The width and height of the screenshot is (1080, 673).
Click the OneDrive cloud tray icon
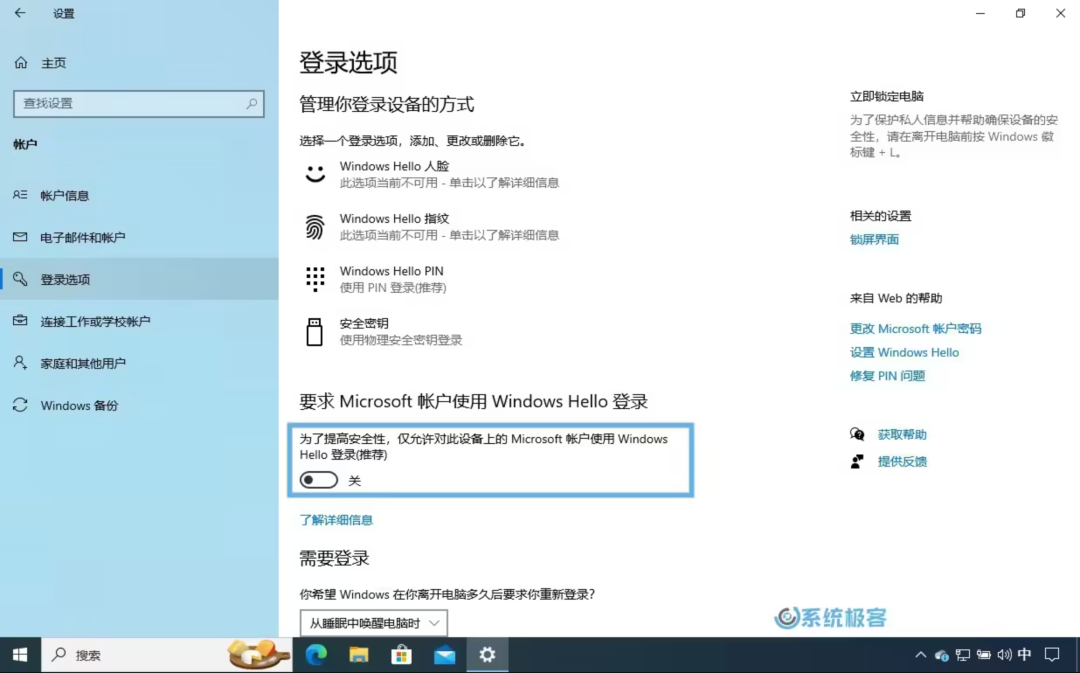[942, 655]
